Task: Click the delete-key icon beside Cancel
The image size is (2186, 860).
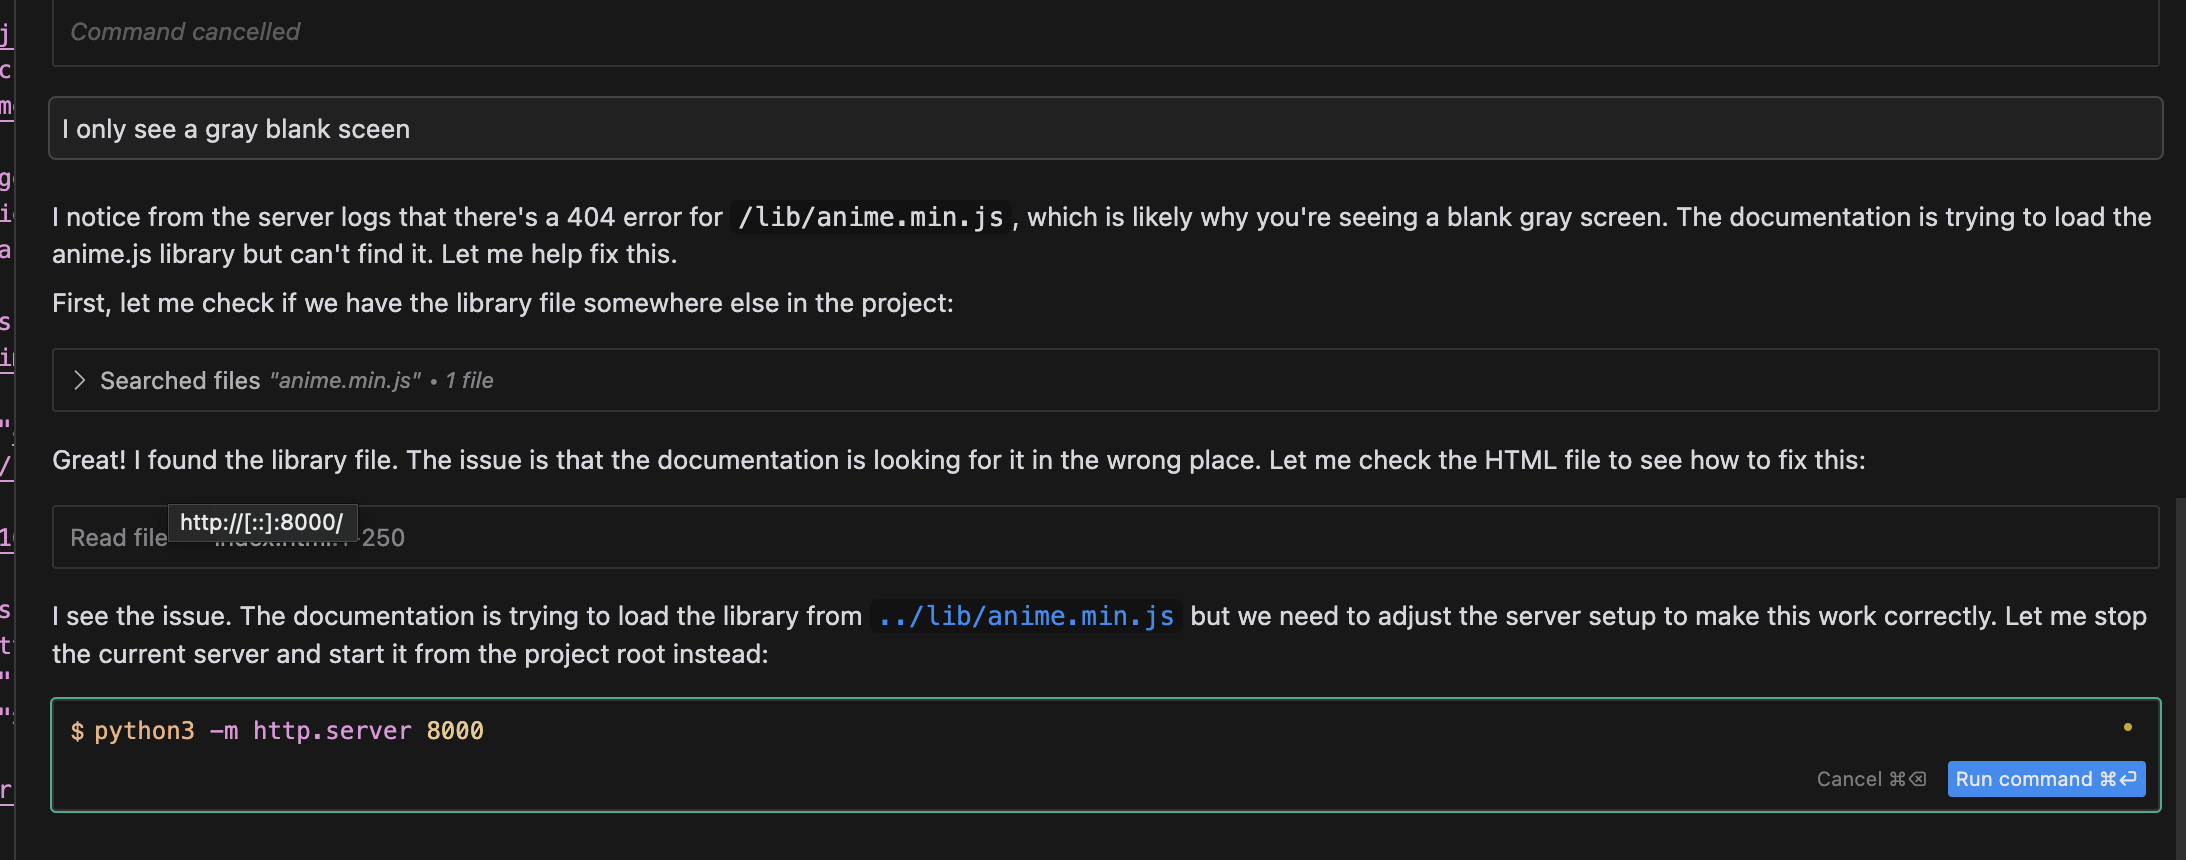Action: 1917,779
